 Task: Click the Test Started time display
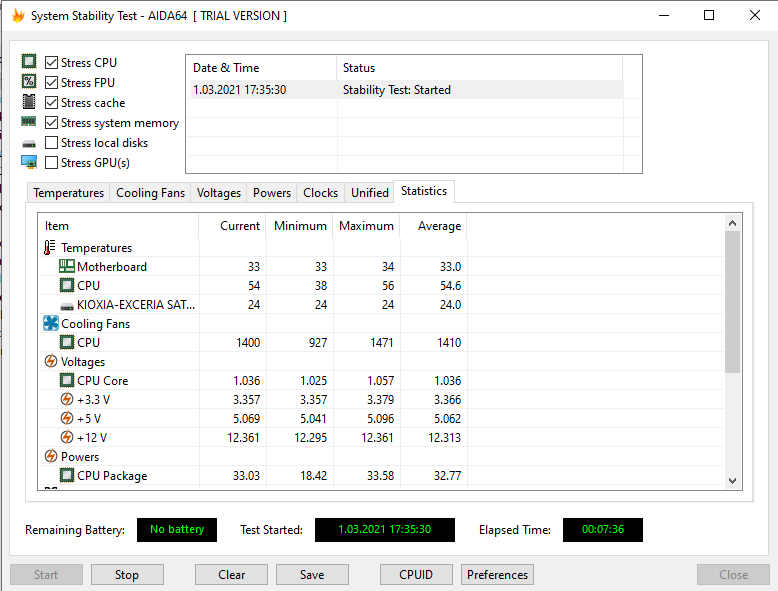pos(385,529)
